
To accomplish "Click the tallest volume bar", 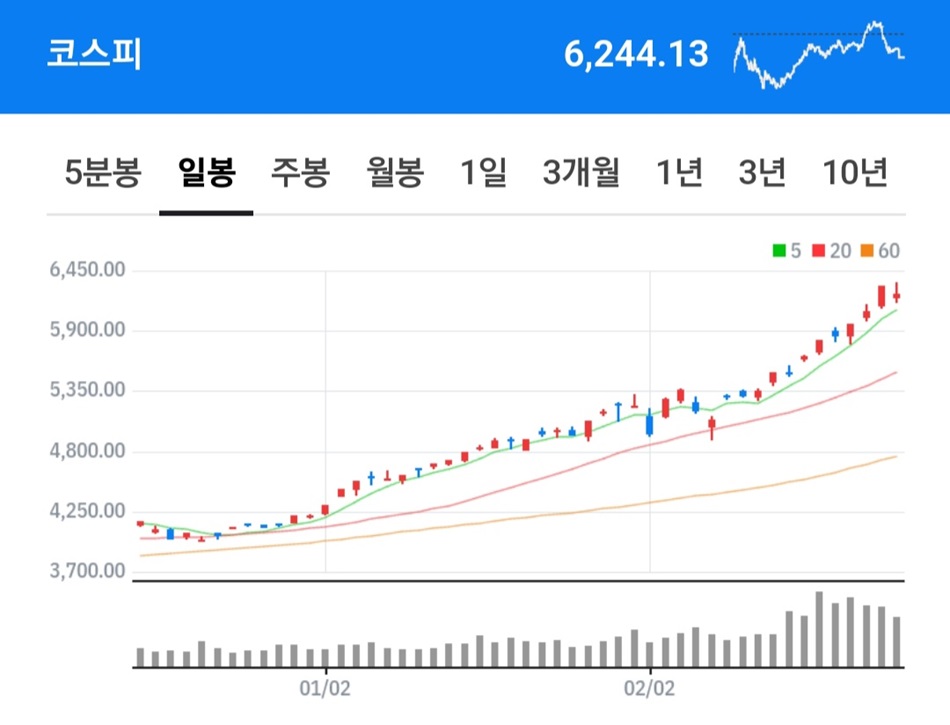I will pyautogui.click(x=819, y=629).
